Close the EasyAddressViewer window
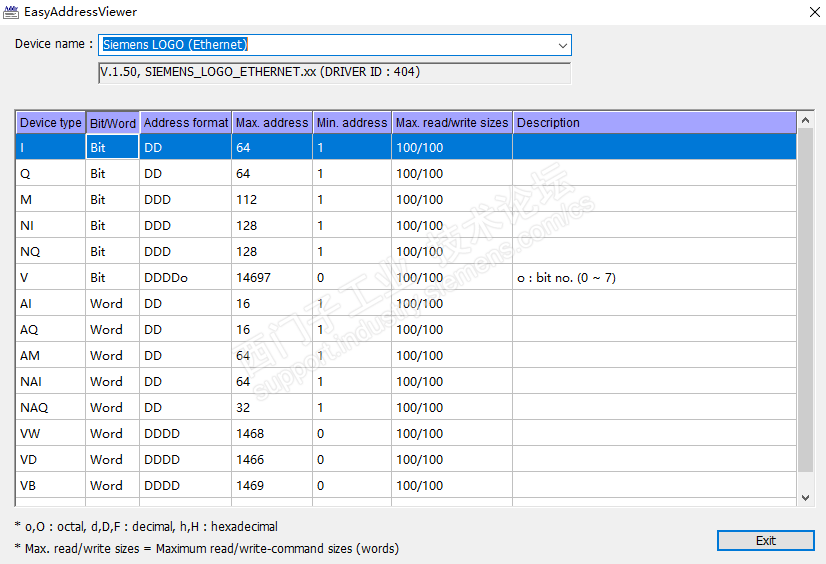Image resolution: width=826 pixels, height=564 pixels. [814, 12]
